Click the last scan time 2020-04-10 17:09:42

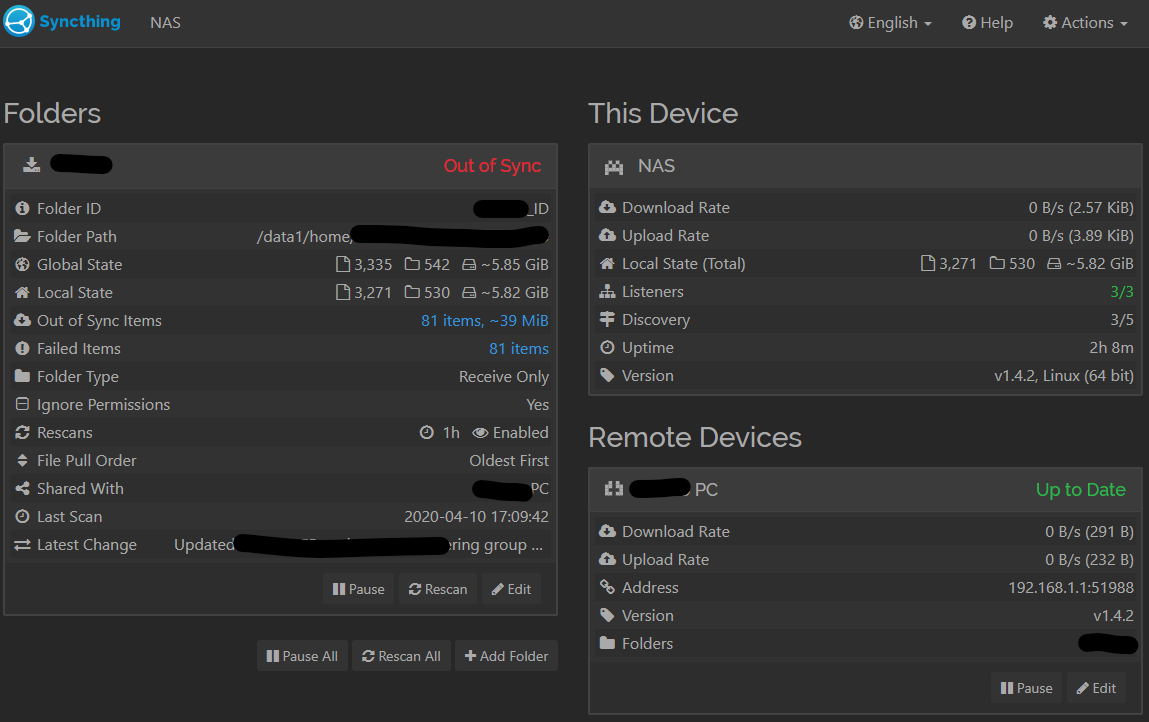476,517
